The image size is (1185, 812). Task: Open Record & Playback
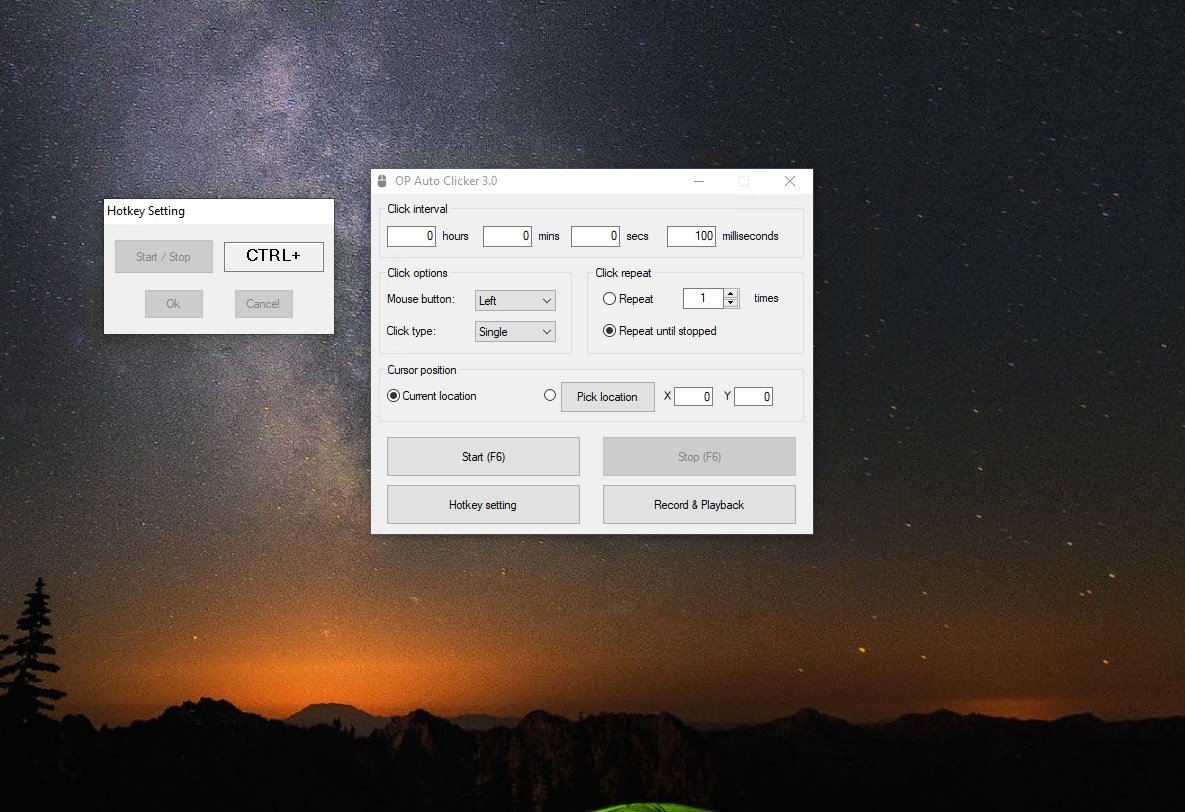(x=699, y=504)
